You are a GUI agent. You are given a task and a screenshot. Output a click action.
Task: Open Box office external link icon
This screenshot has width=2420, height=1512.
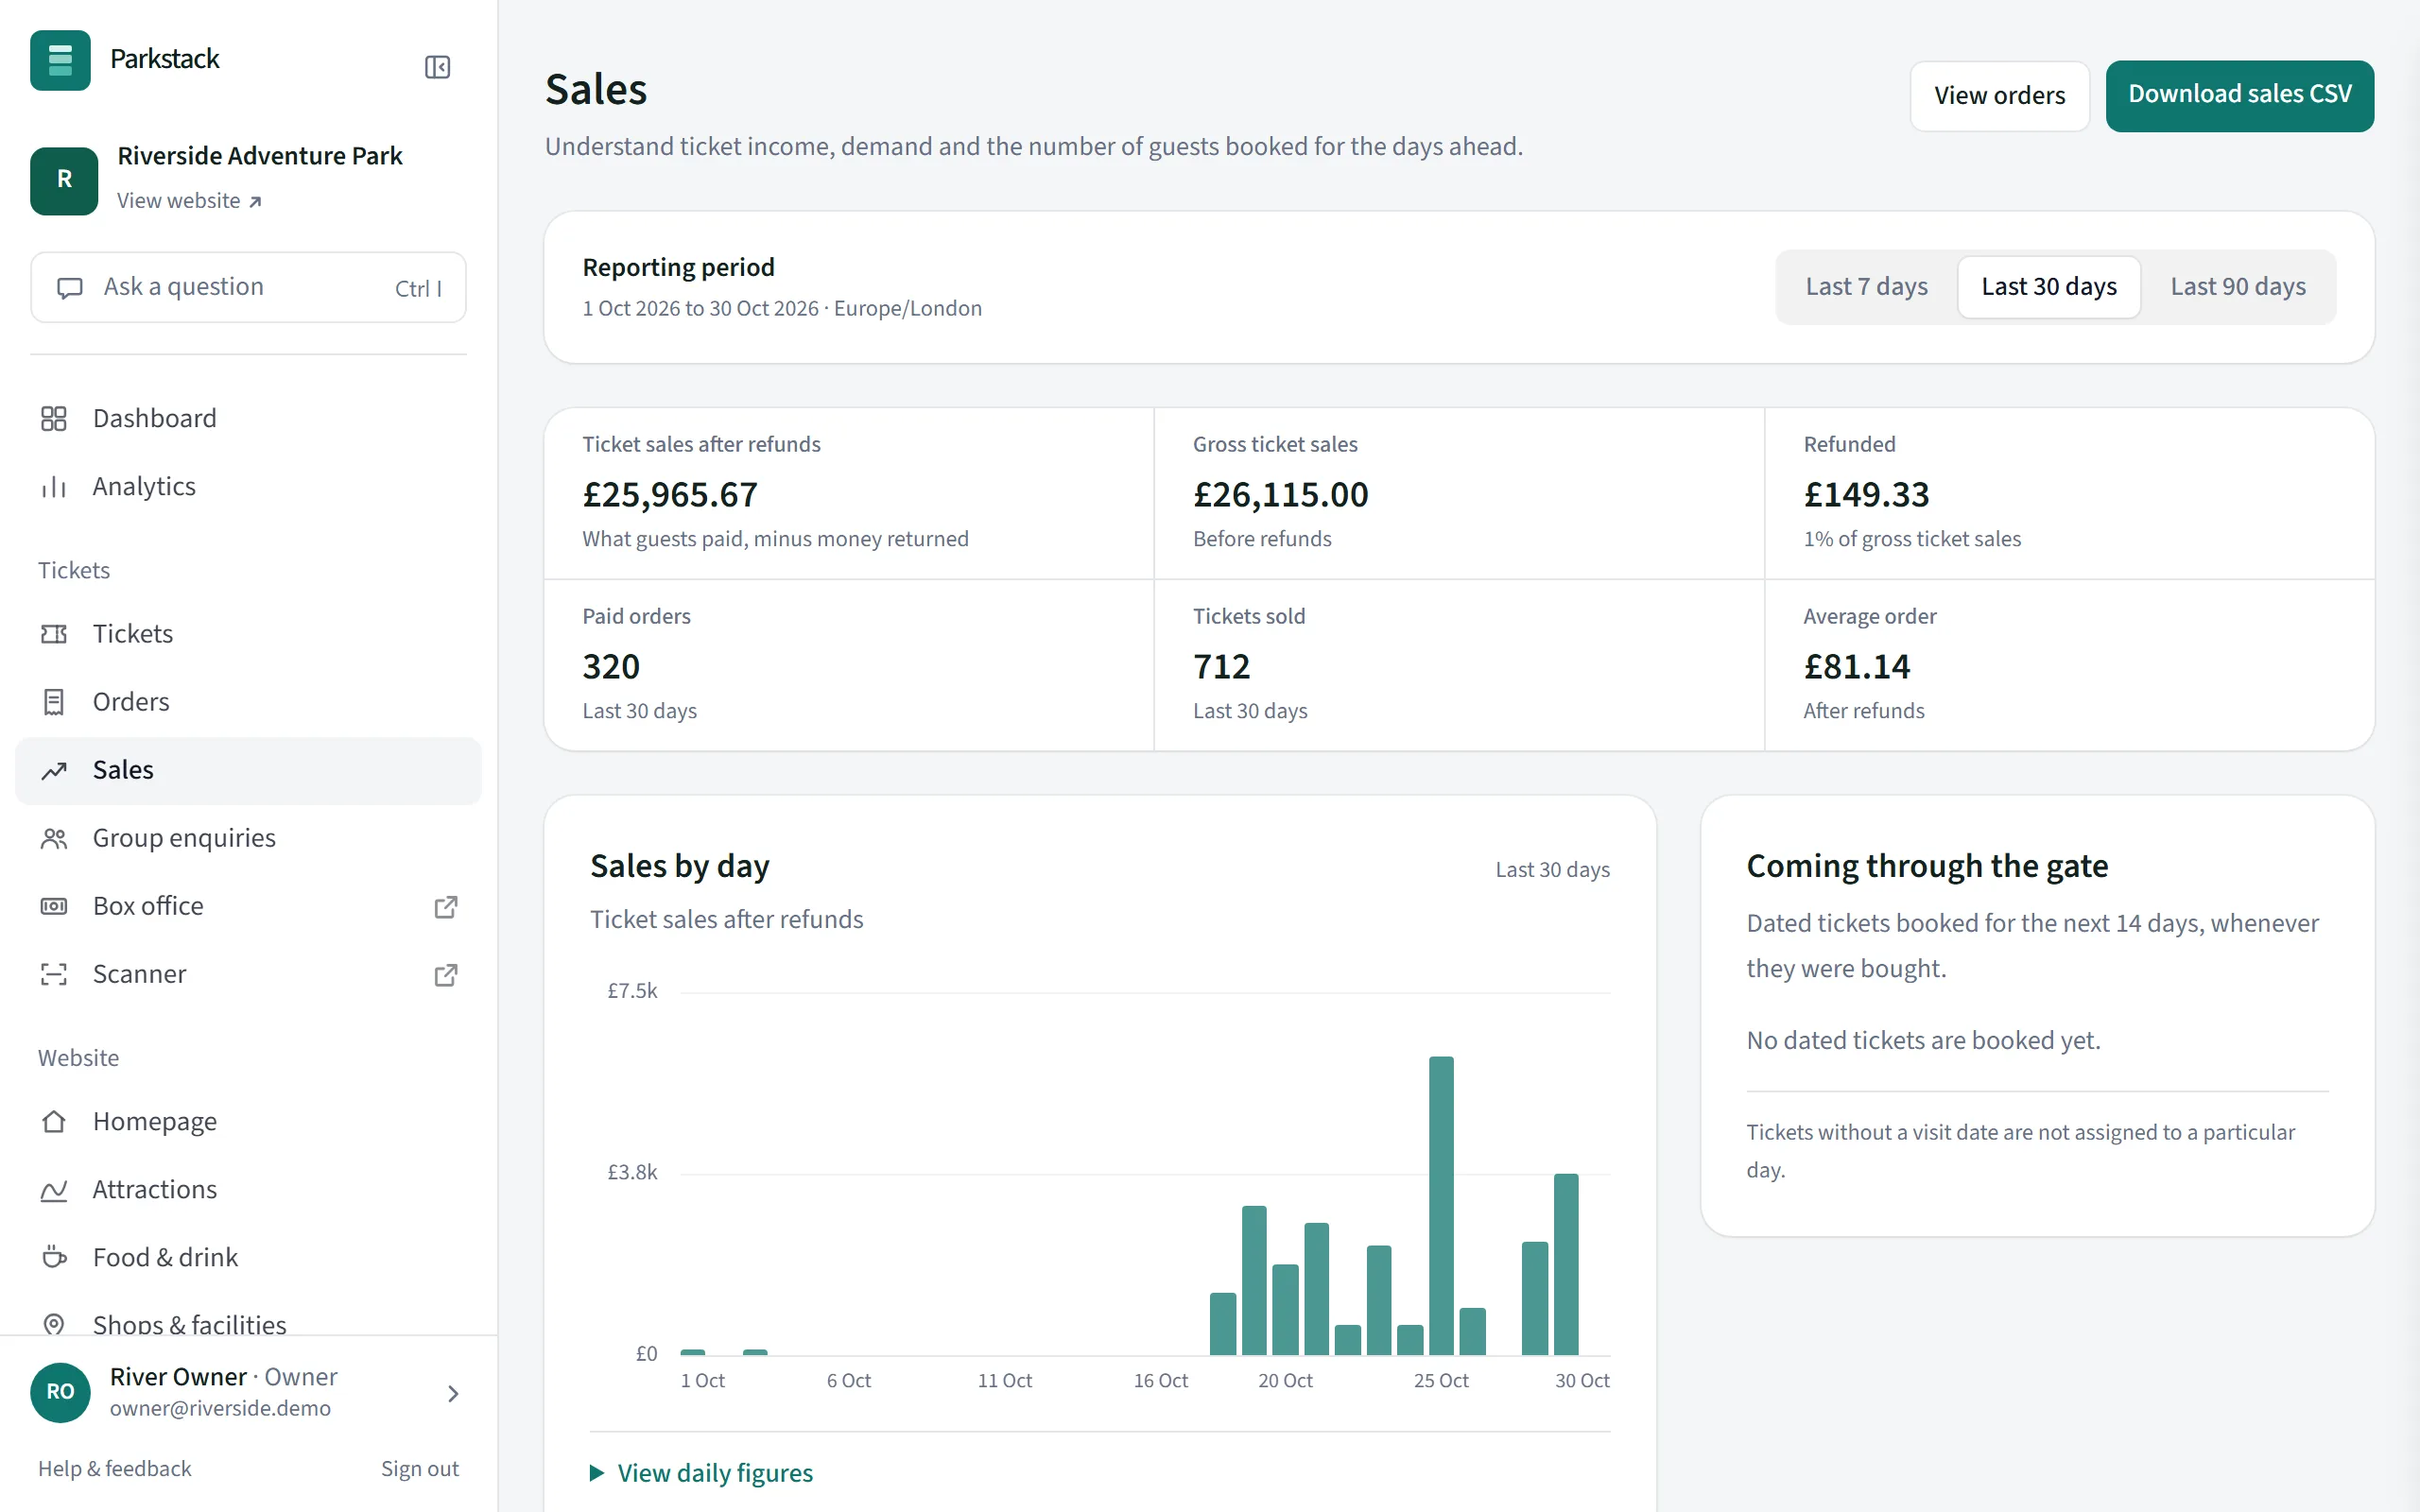[446, 906]
